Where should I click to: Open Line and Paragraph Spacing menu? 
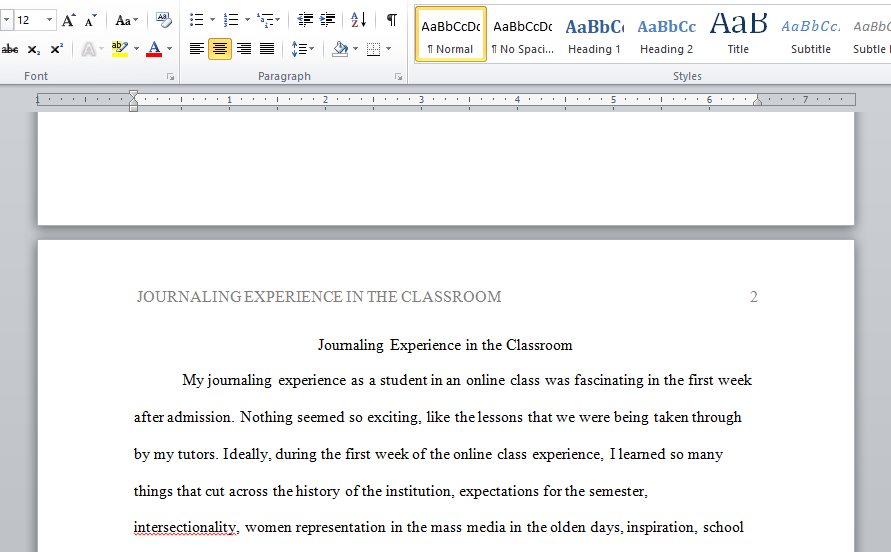303,49
